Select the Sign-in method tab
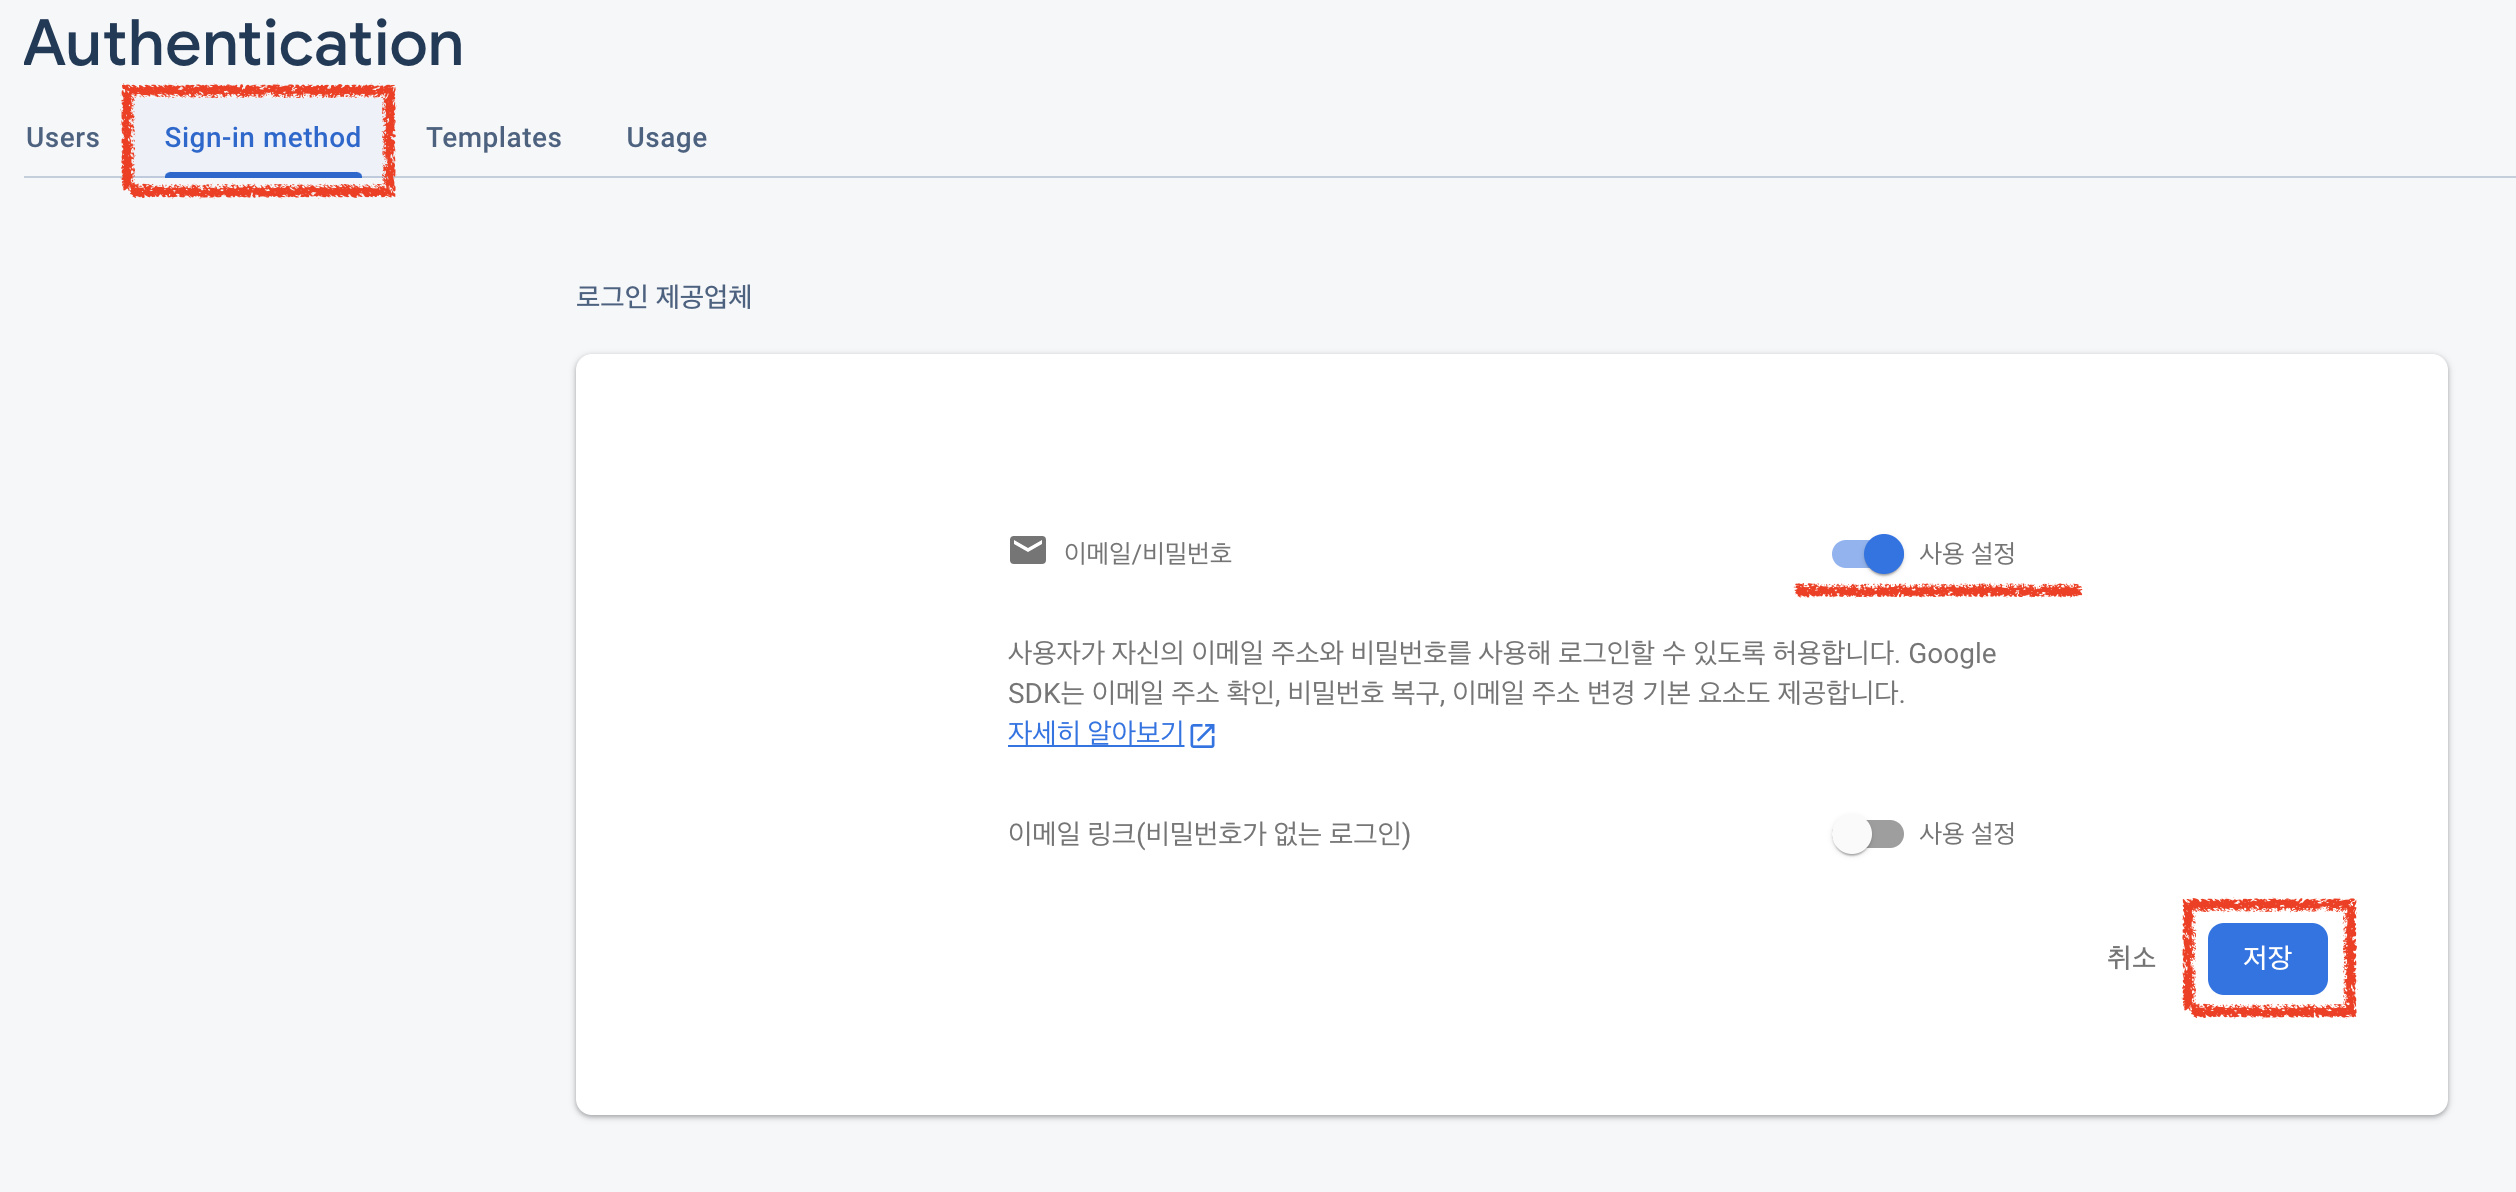This screenshot has height=1192, width=2516. 262,138
